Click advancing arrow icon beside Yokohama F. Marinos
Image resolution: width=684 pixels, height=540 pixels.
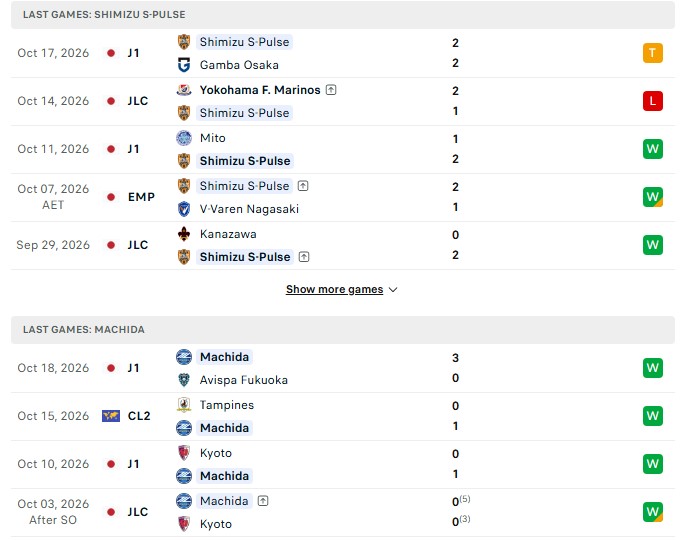(331, 90)
